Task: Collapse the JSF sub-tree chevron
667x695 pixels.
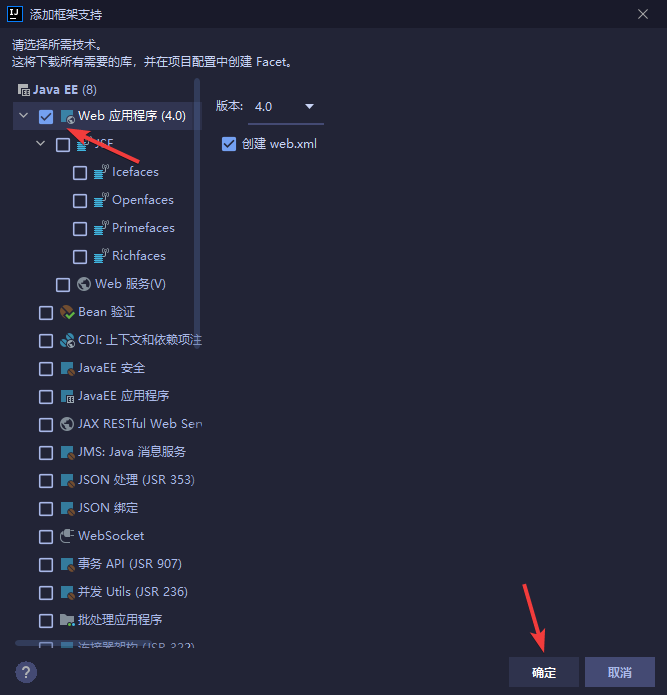Action: [40, 144]
